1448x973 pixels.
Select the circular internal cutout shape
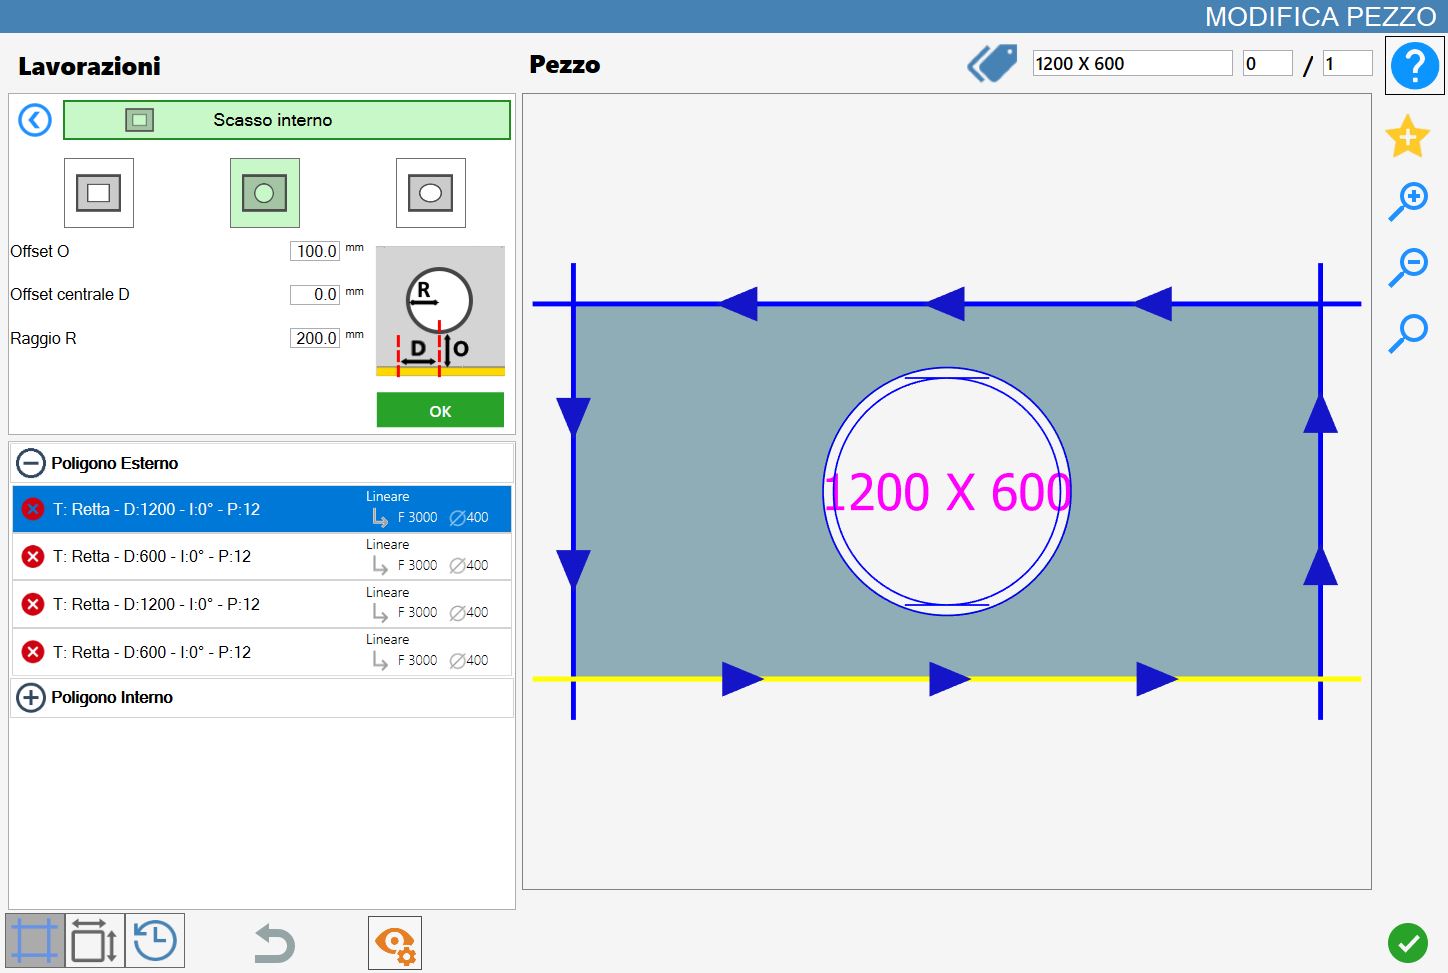point(265,193)
